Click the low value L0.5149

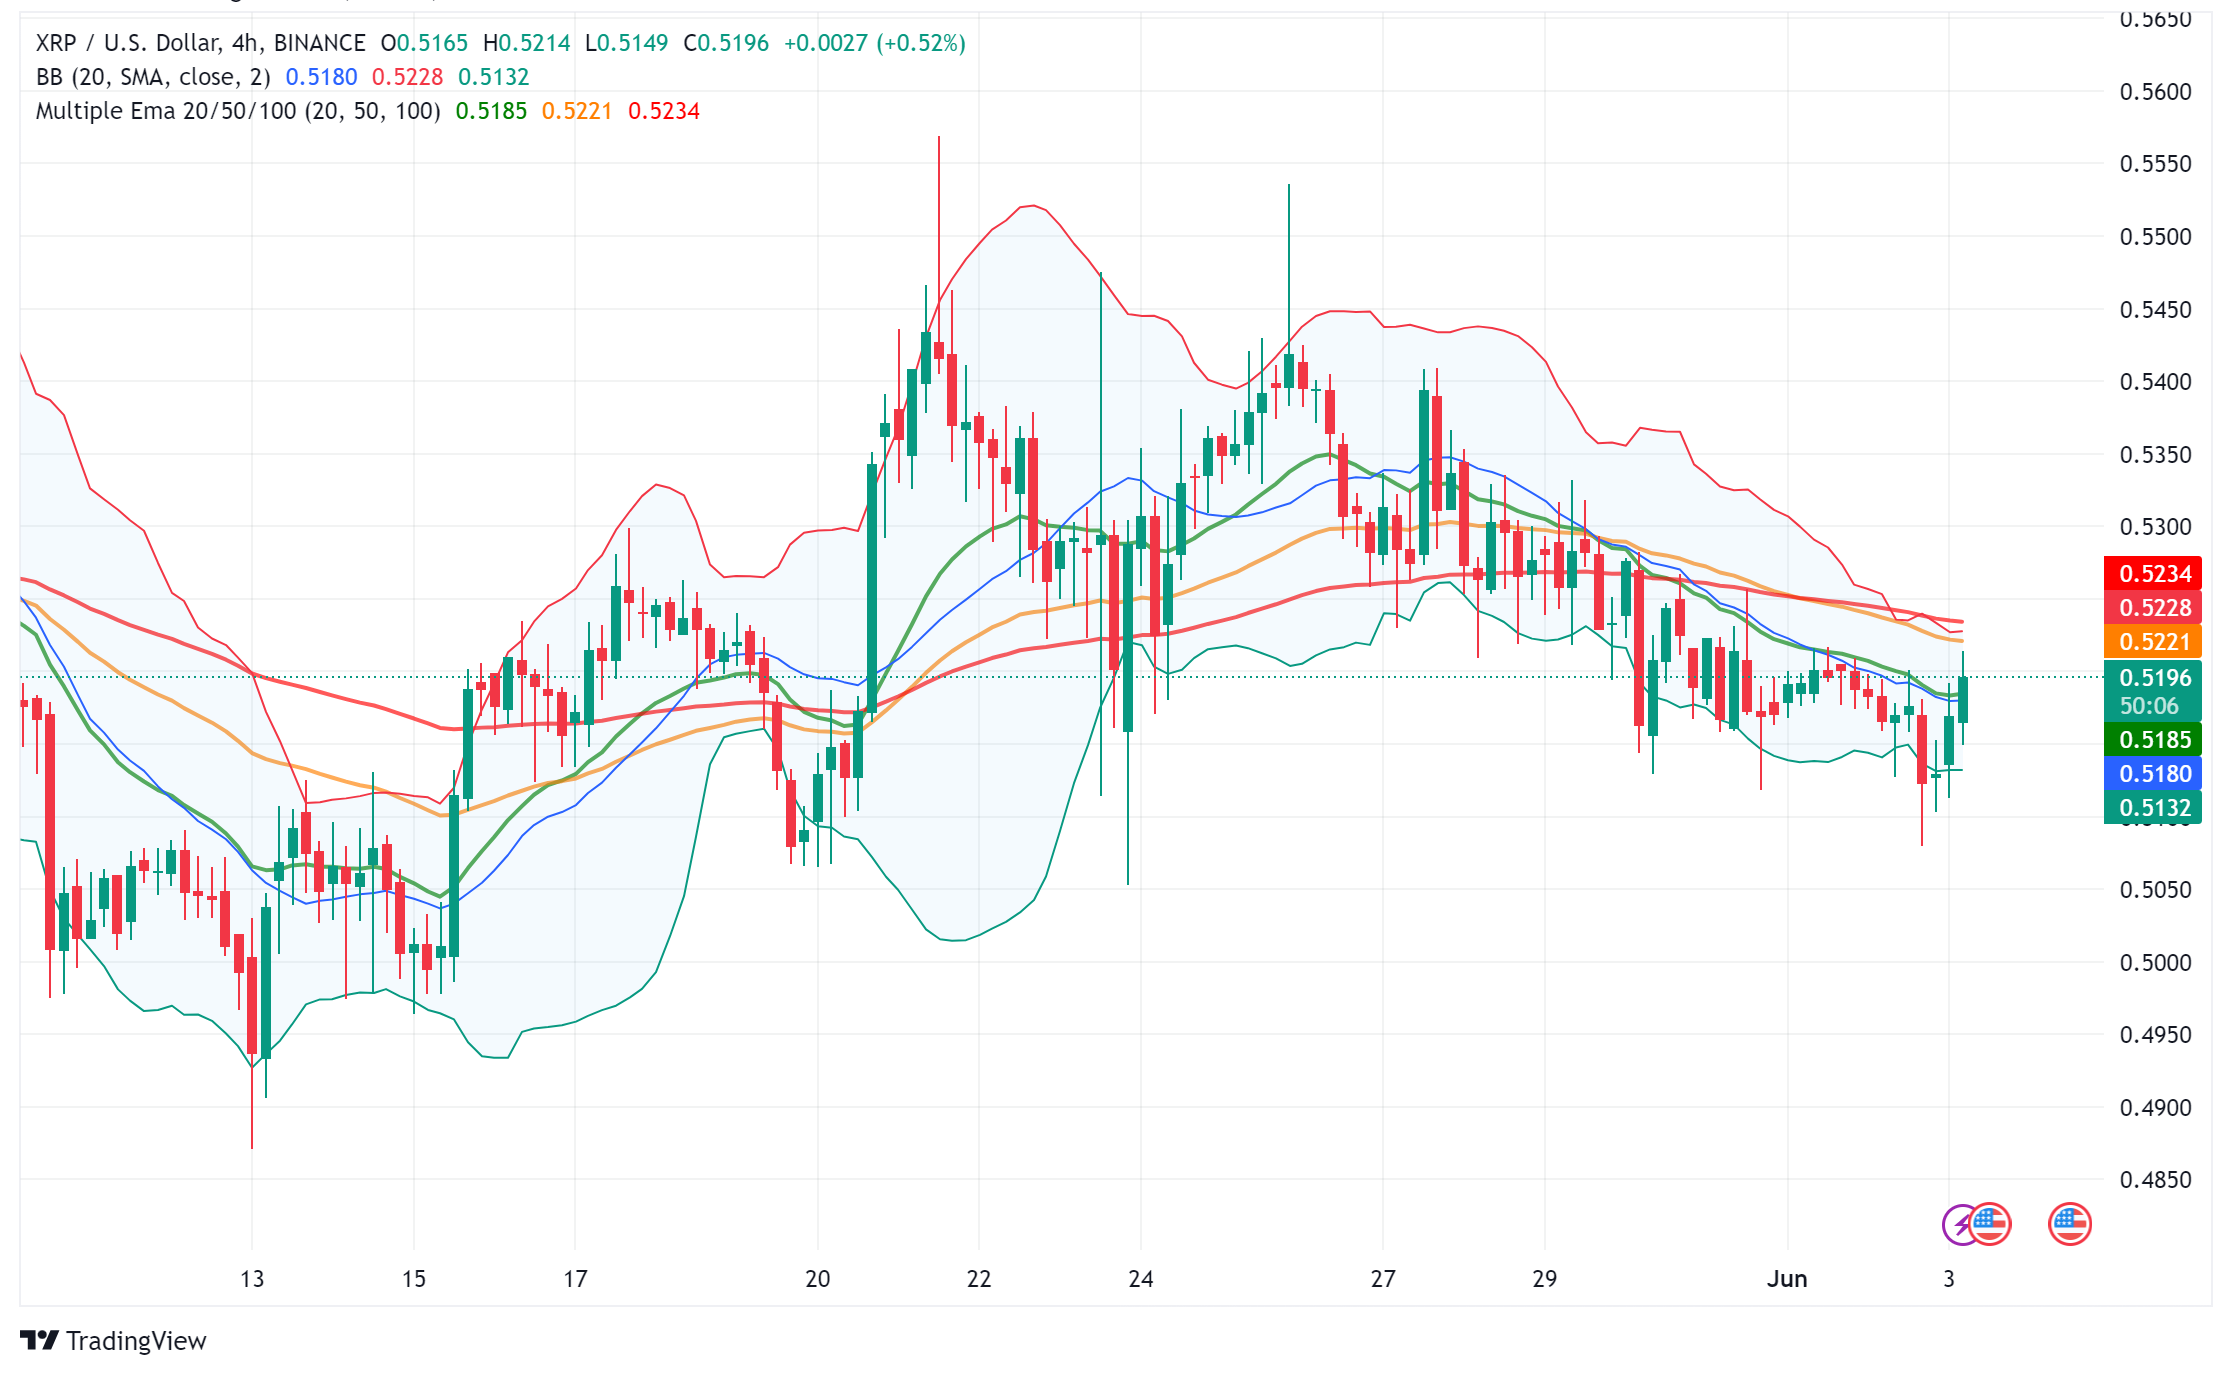[x=626, y=43]
